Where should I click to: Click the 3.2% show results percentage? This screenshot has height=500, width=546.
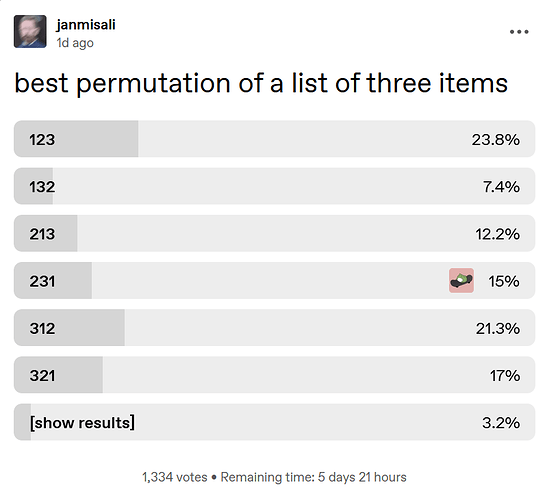coord(501,423)
